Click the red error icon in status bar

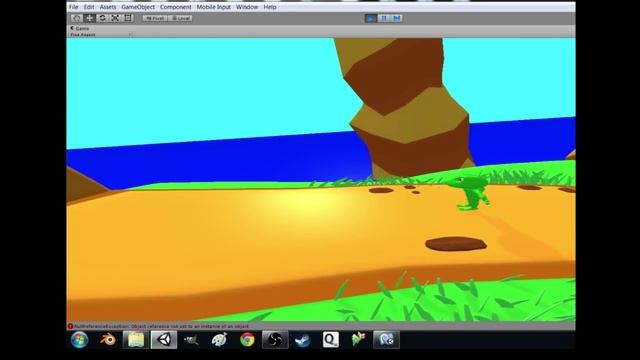click(x=70, y=326)
